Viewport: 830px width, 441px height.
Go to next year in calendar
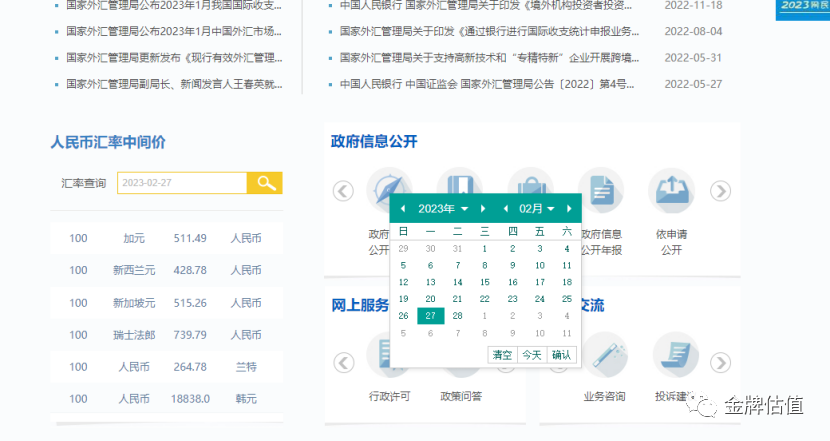tap(483, 209)
